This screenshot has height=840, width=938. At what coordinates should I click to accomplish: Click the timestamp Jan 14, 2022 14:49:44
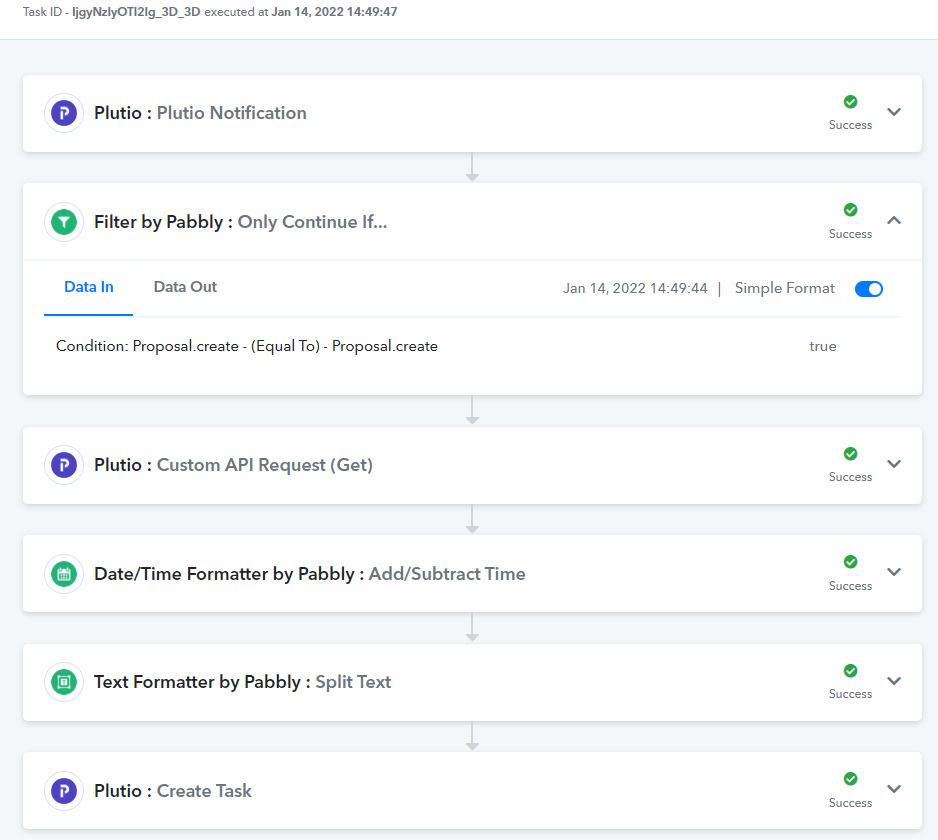click(x=635, y=288)
